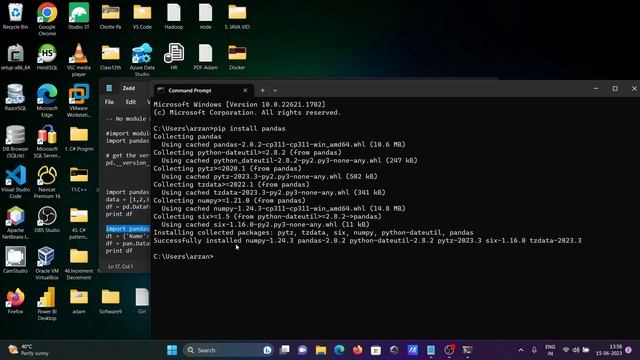Image resolution: width=640 pixels, height=360 pixels.
Task: Open VLC media player shortcut
Action: tap(78, 60)
